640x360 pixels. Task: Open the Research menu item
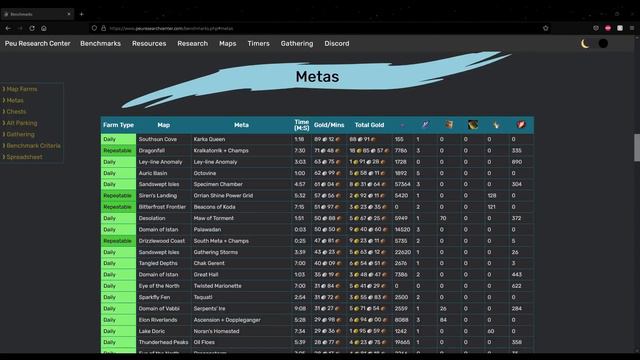(x=193, y=43)
